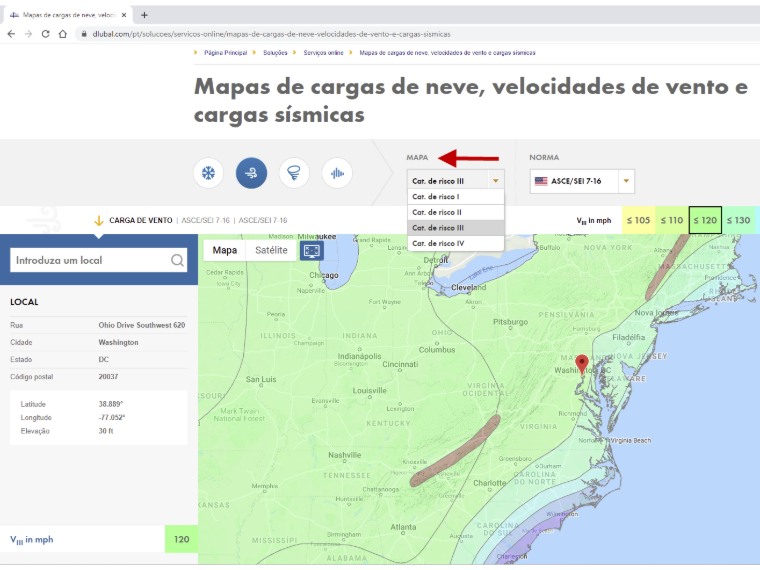Viewport: 760px width, 570px height.
Task: Choose Cat. de risco II option
Action: (x=456, y=212)
